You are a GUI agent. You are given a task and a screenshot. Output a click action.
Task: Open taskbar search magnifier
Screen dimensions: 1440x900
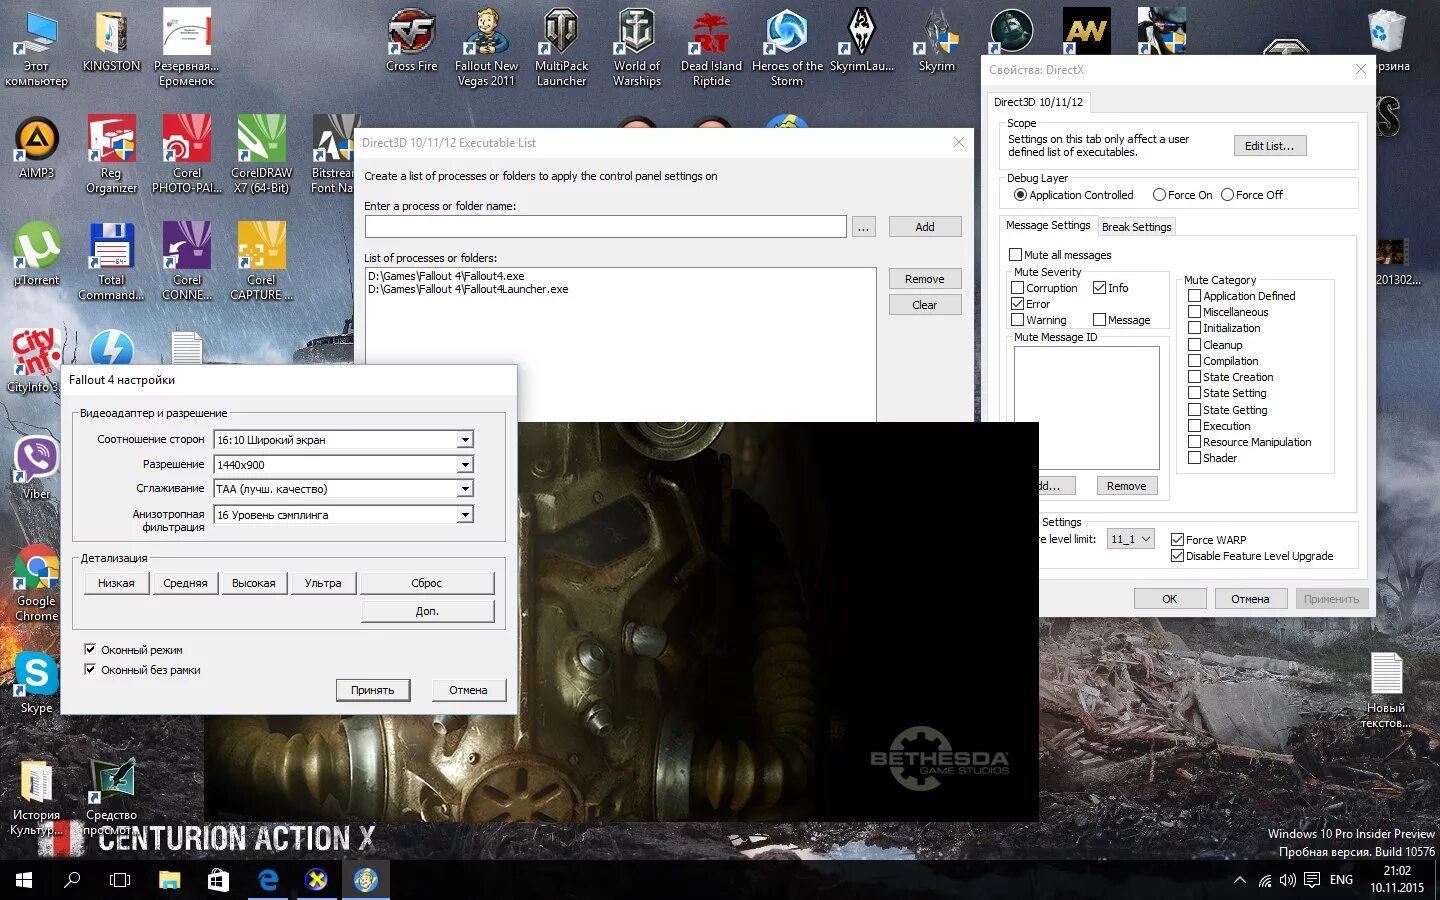(x=72, y=880)
